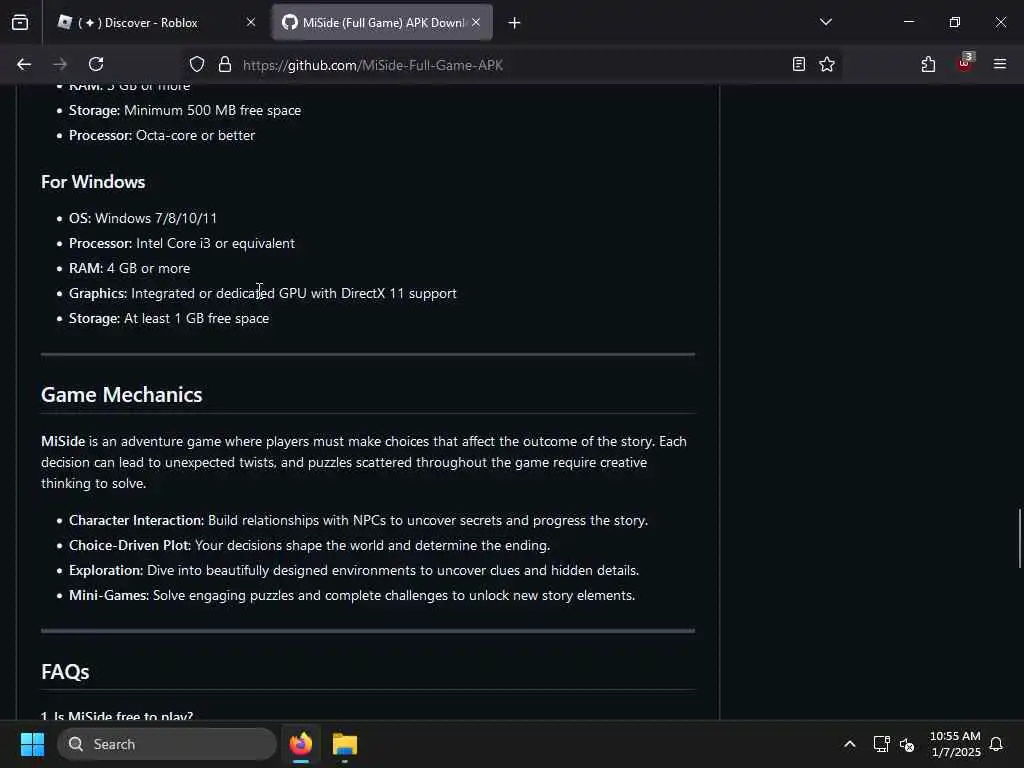The width and height of the screenshot is (1024, 768).
Task: Open the extensions puzzle icon
Action: click(928, 64)
